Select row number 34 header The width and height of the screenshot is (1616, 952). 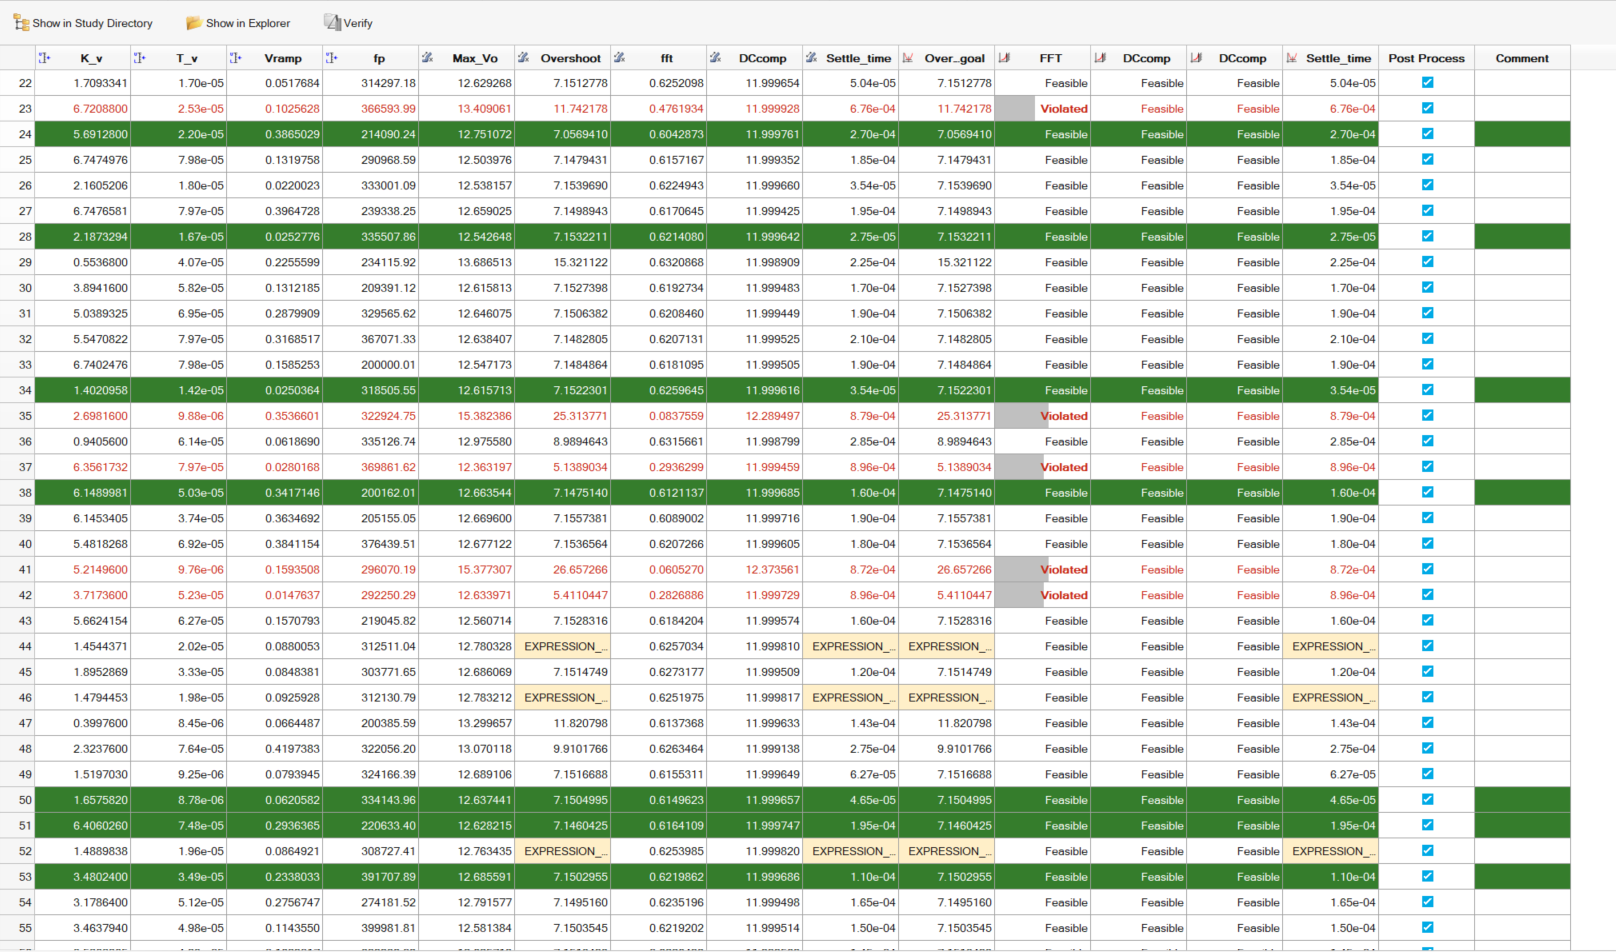click(x=18, y=390)
